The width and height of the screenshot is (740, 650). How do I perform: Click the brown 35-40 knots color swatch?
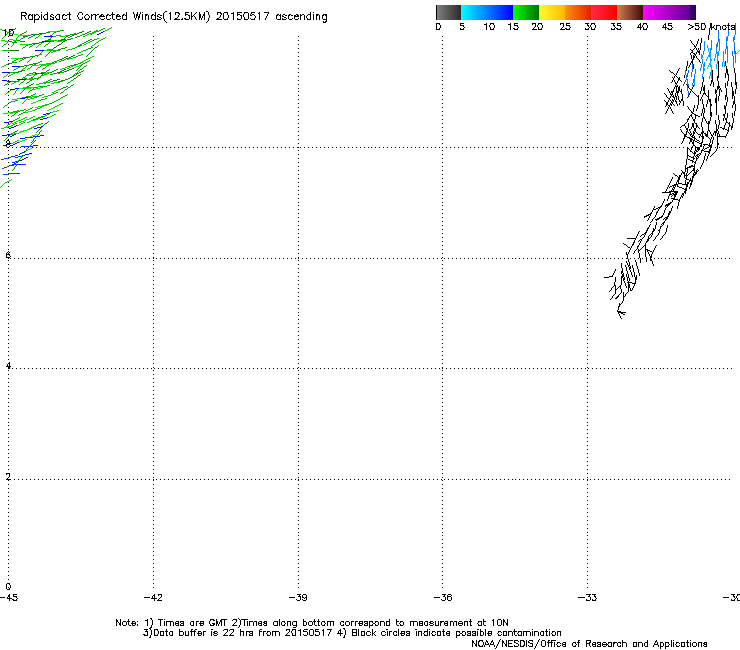(630, 12)
